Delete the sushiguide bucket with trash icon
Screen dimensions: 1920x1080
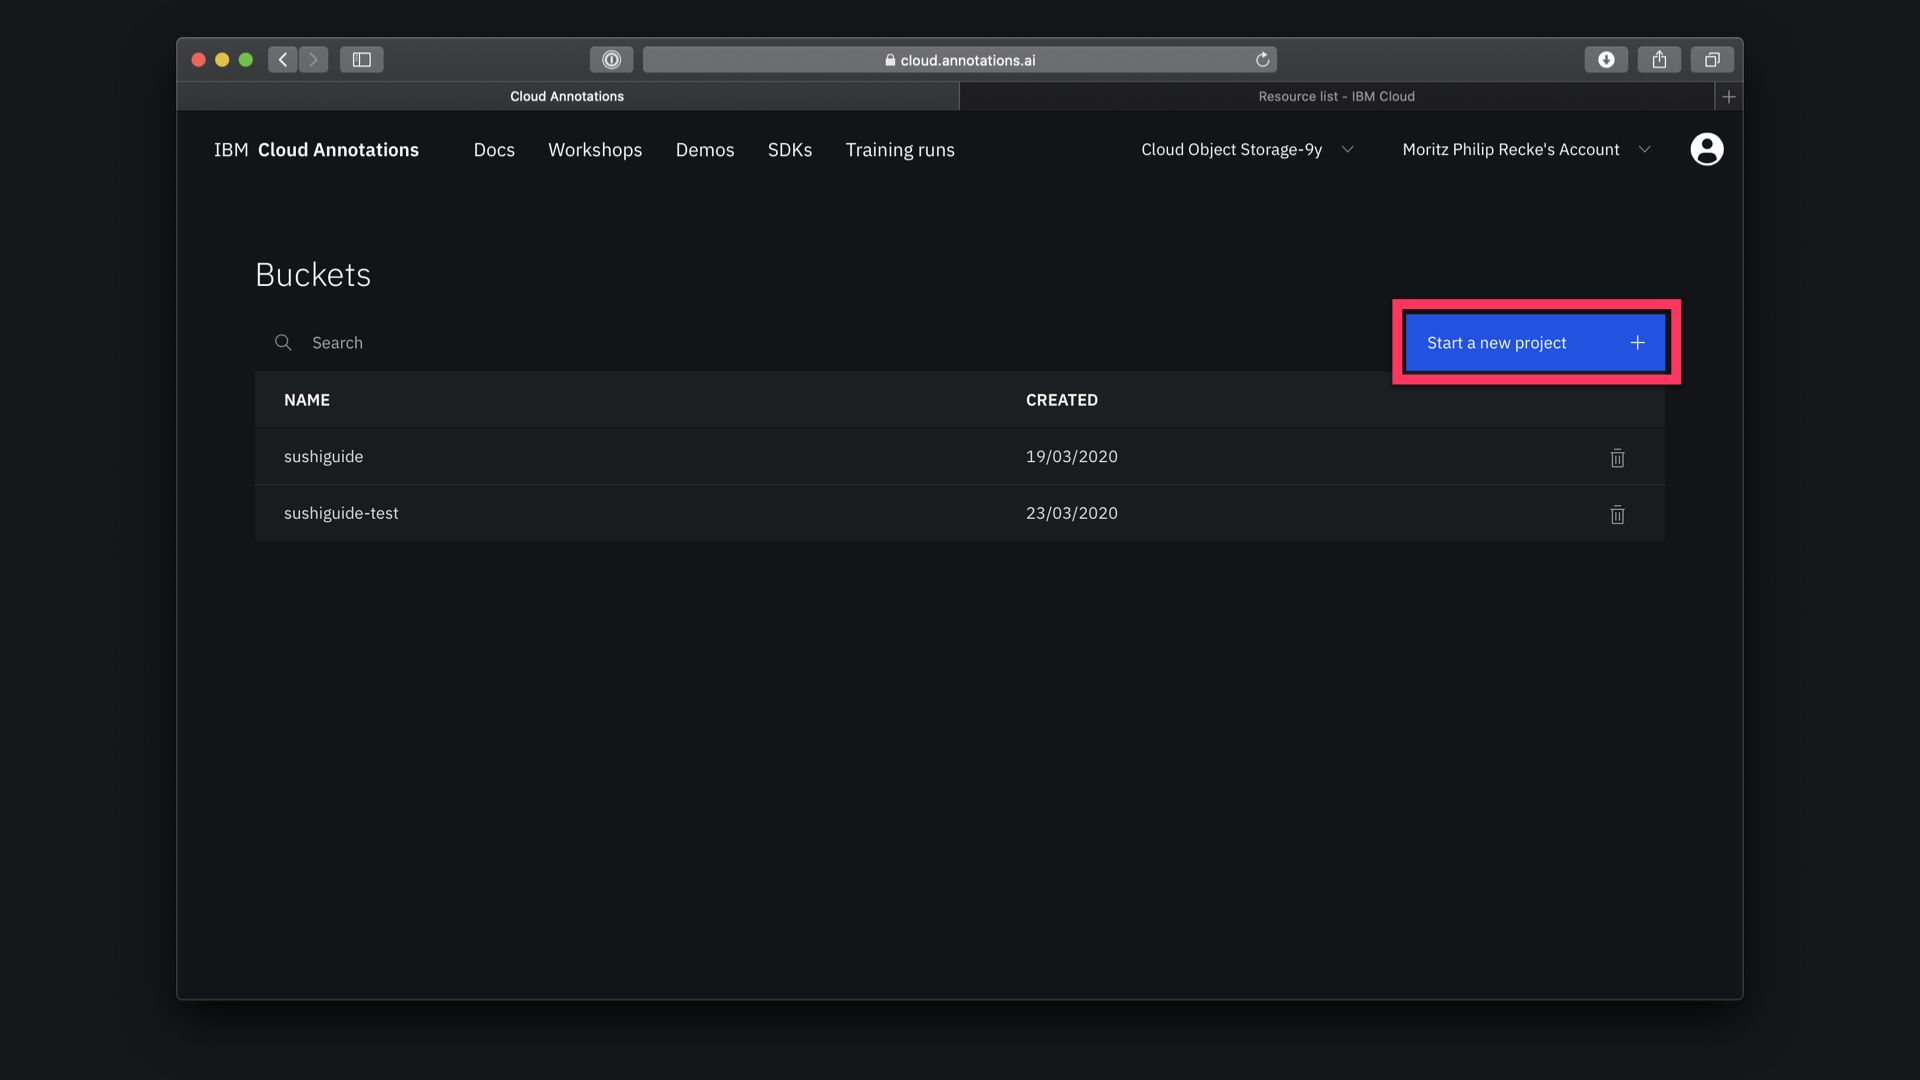coord(1617,458)
